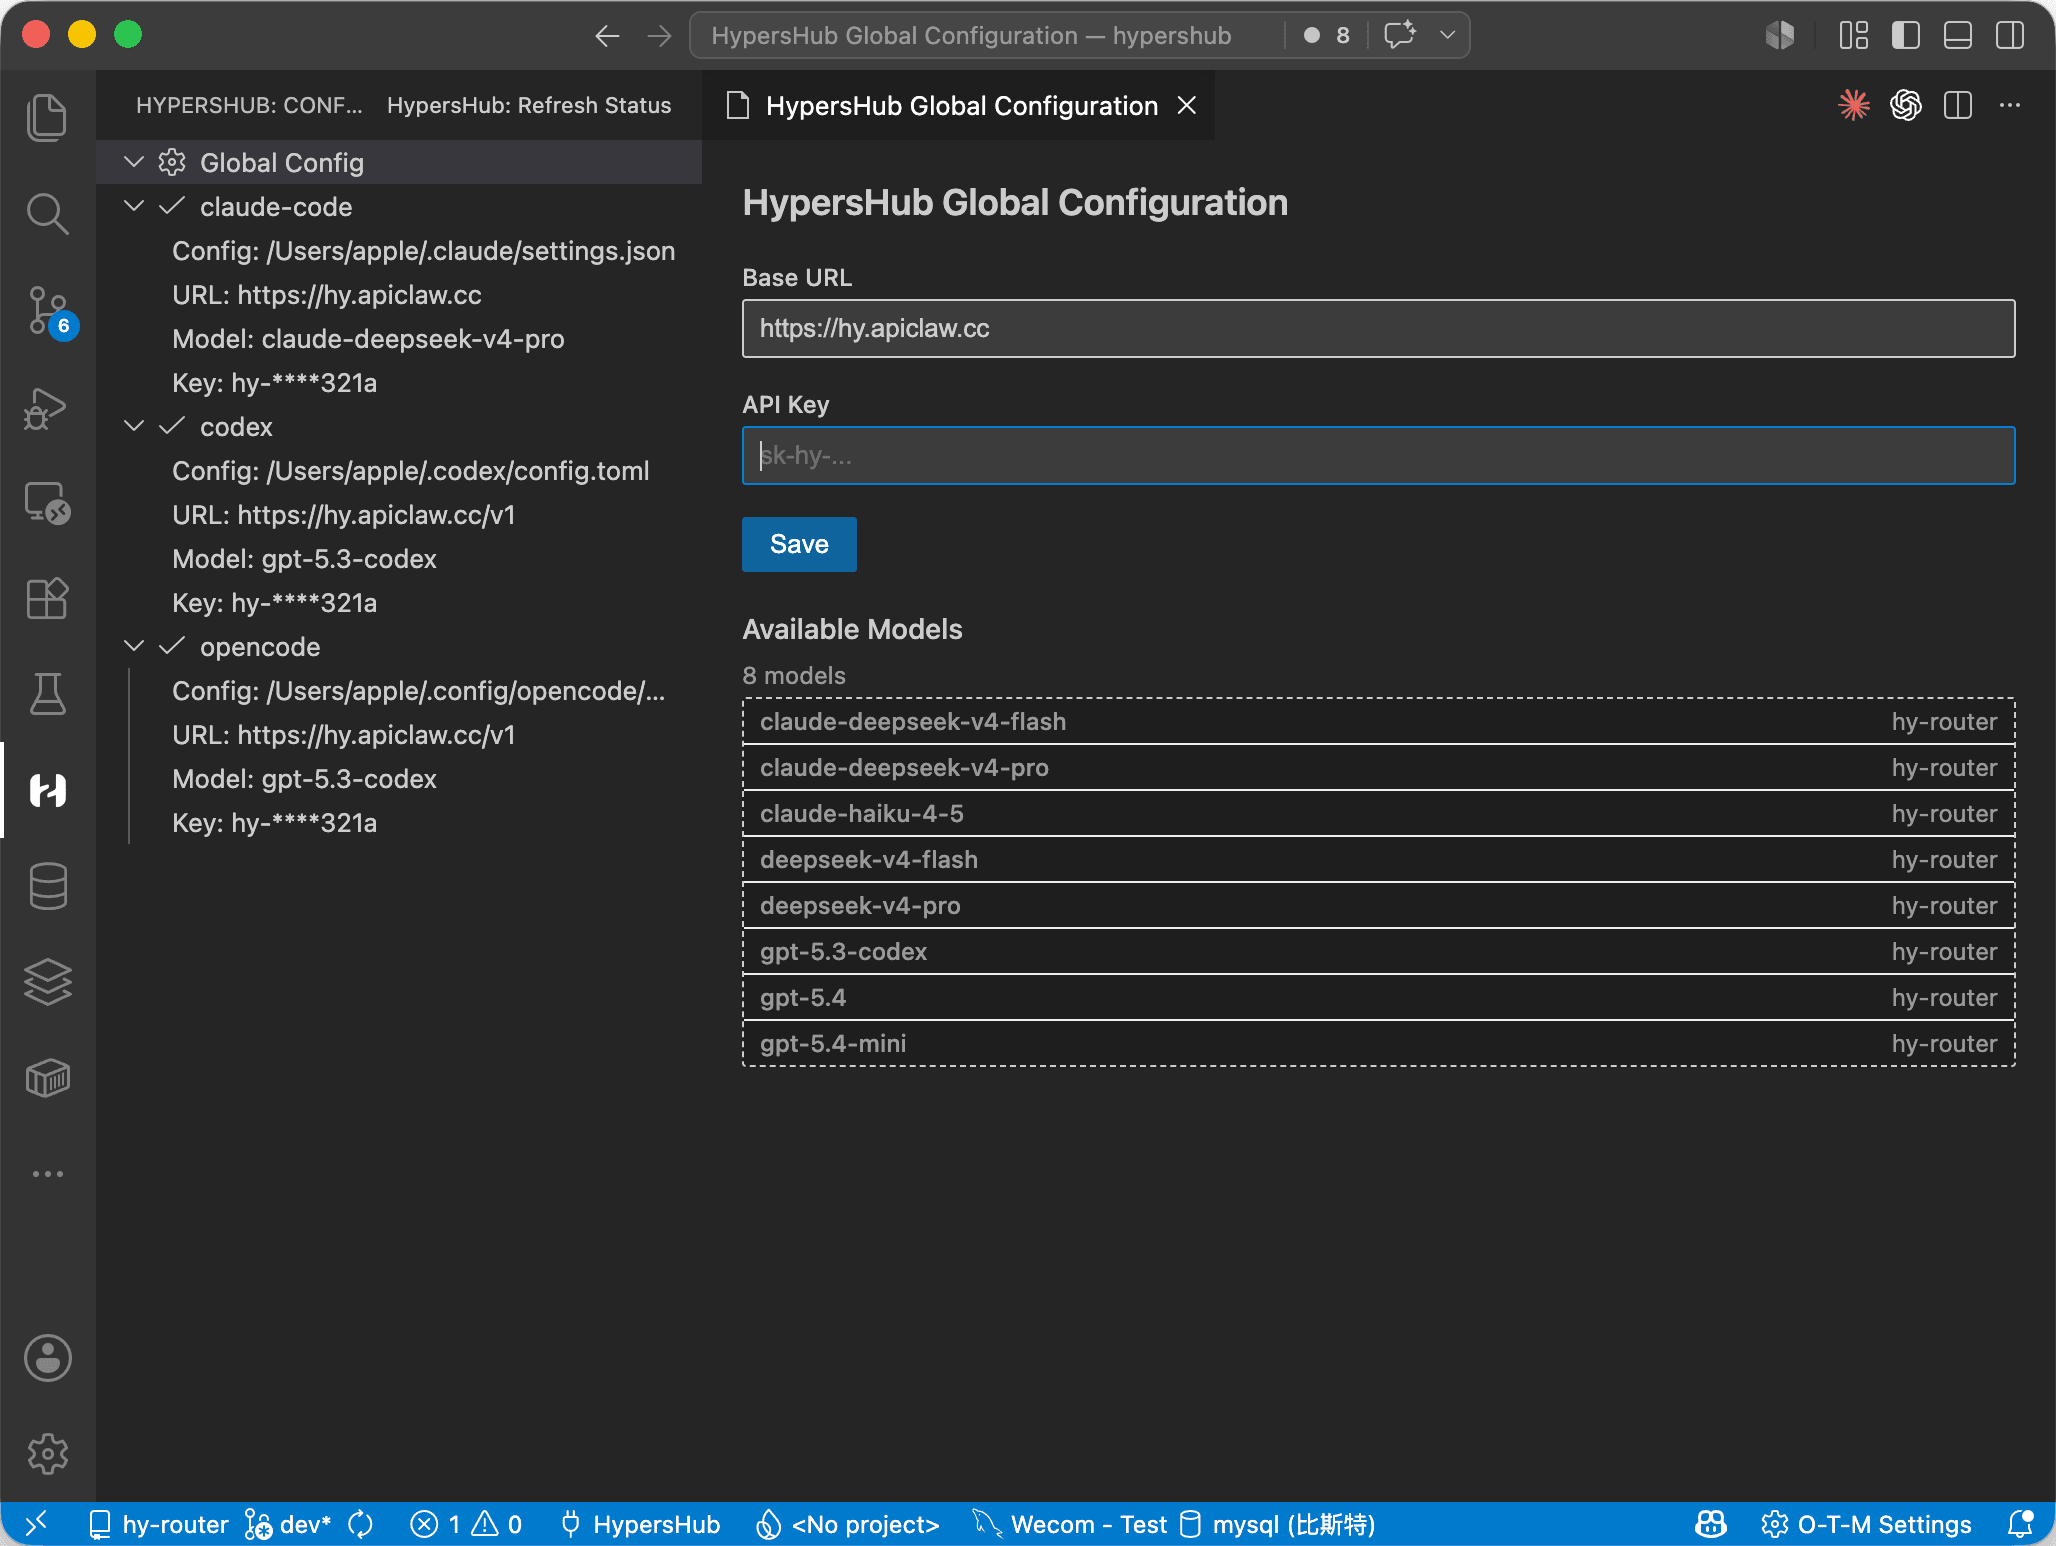Open the container box view icon

47,1078
